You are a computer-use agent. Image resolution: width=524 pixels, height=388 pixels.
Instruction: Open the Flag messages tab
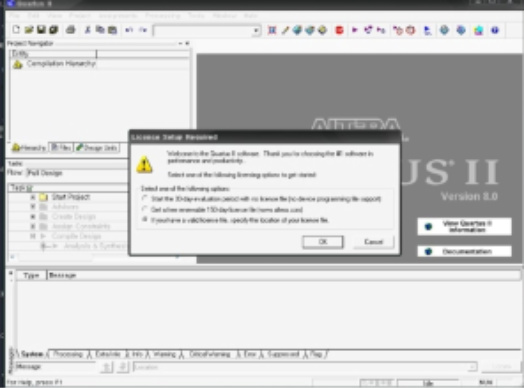(315, 354)
